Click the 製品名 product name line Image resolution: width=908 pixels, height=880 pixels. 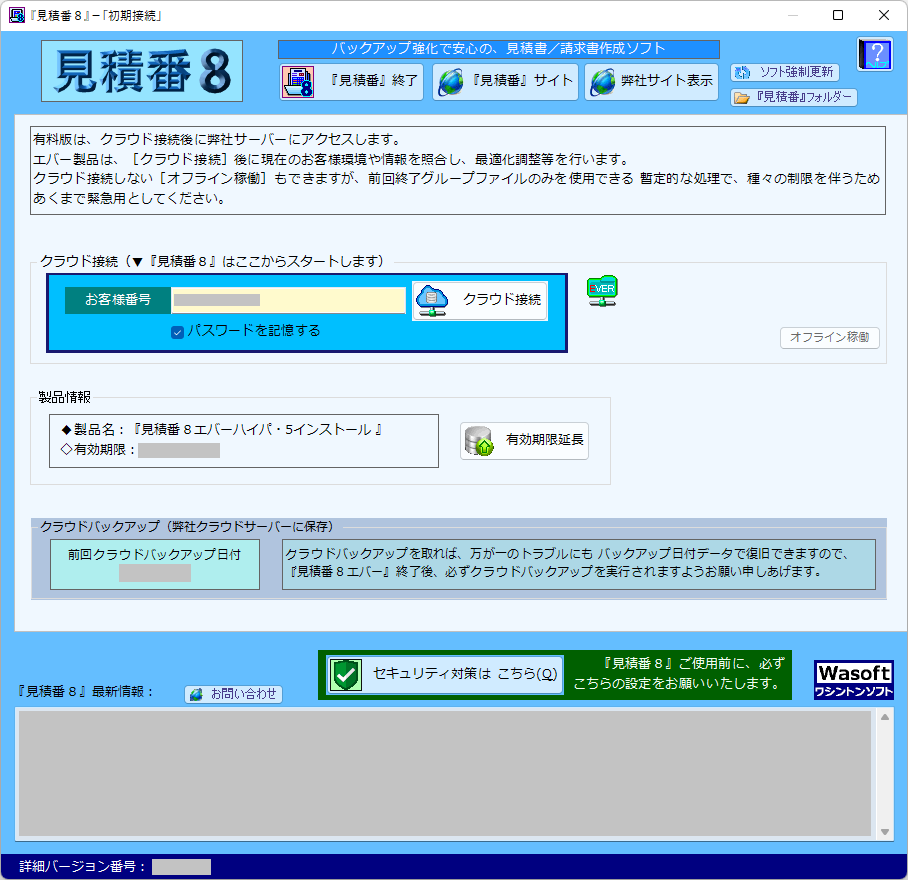coord(222,430)
